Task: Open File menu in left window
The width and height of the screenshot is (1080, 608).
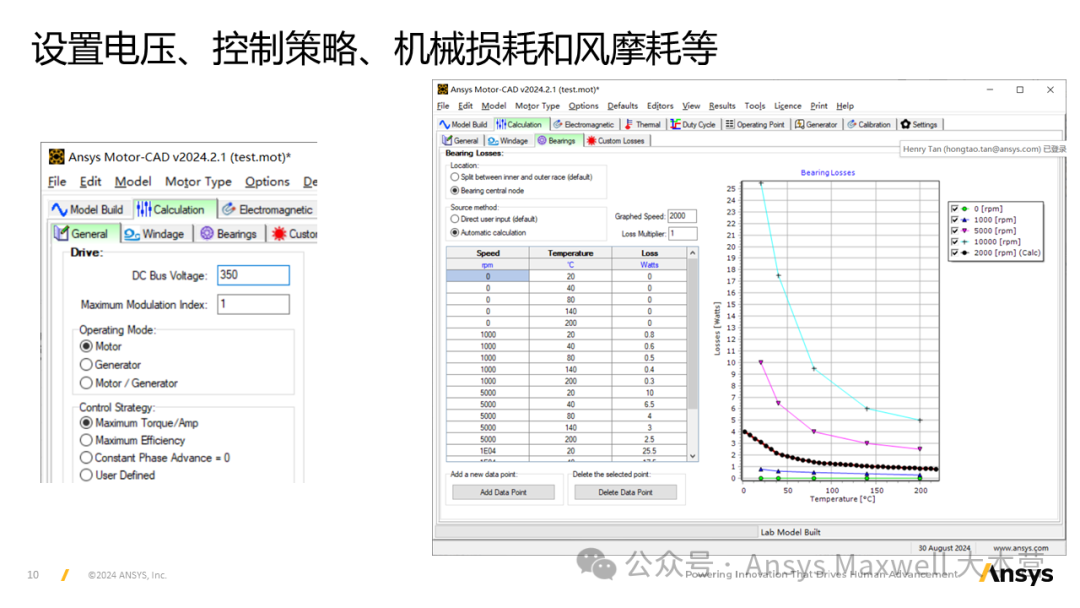Action: pos(57,182)
